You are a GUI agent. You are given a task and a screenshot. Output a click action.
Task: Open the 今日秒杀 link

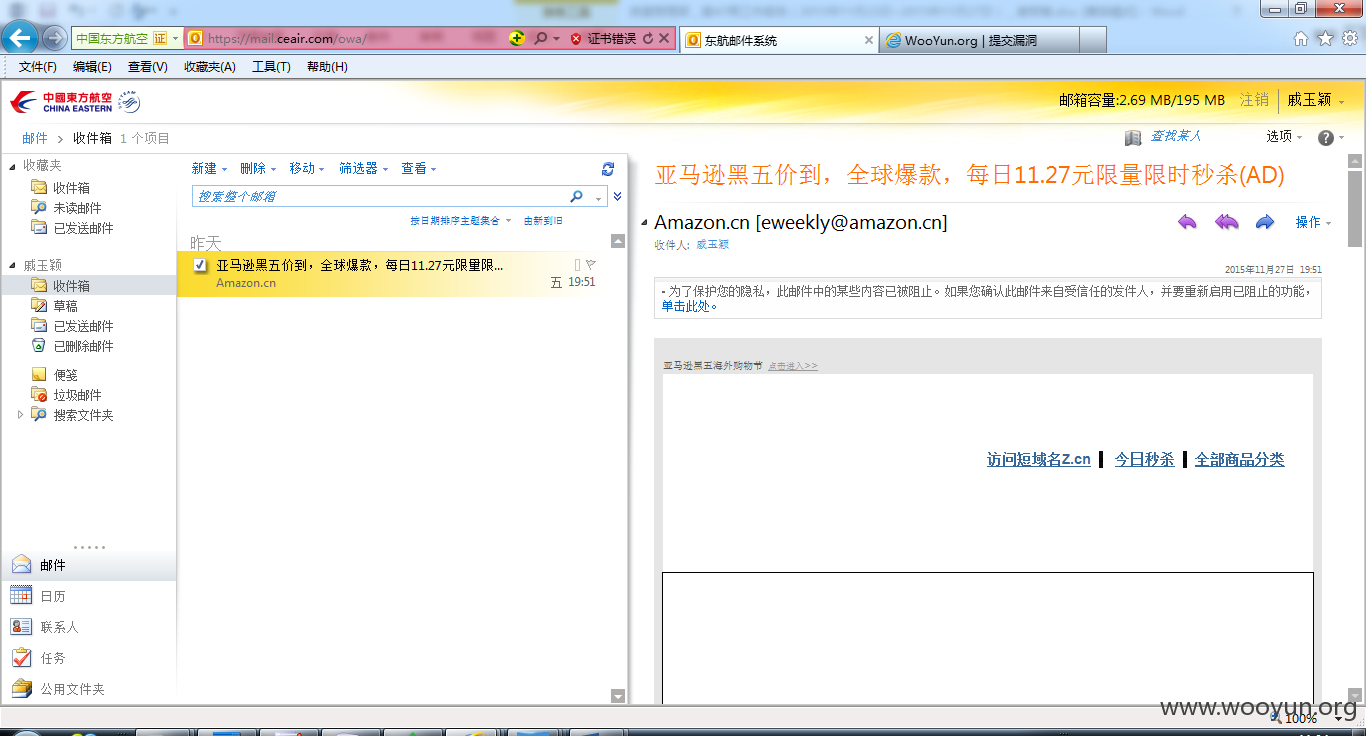pyautogui.click(x=1144, y=460)
